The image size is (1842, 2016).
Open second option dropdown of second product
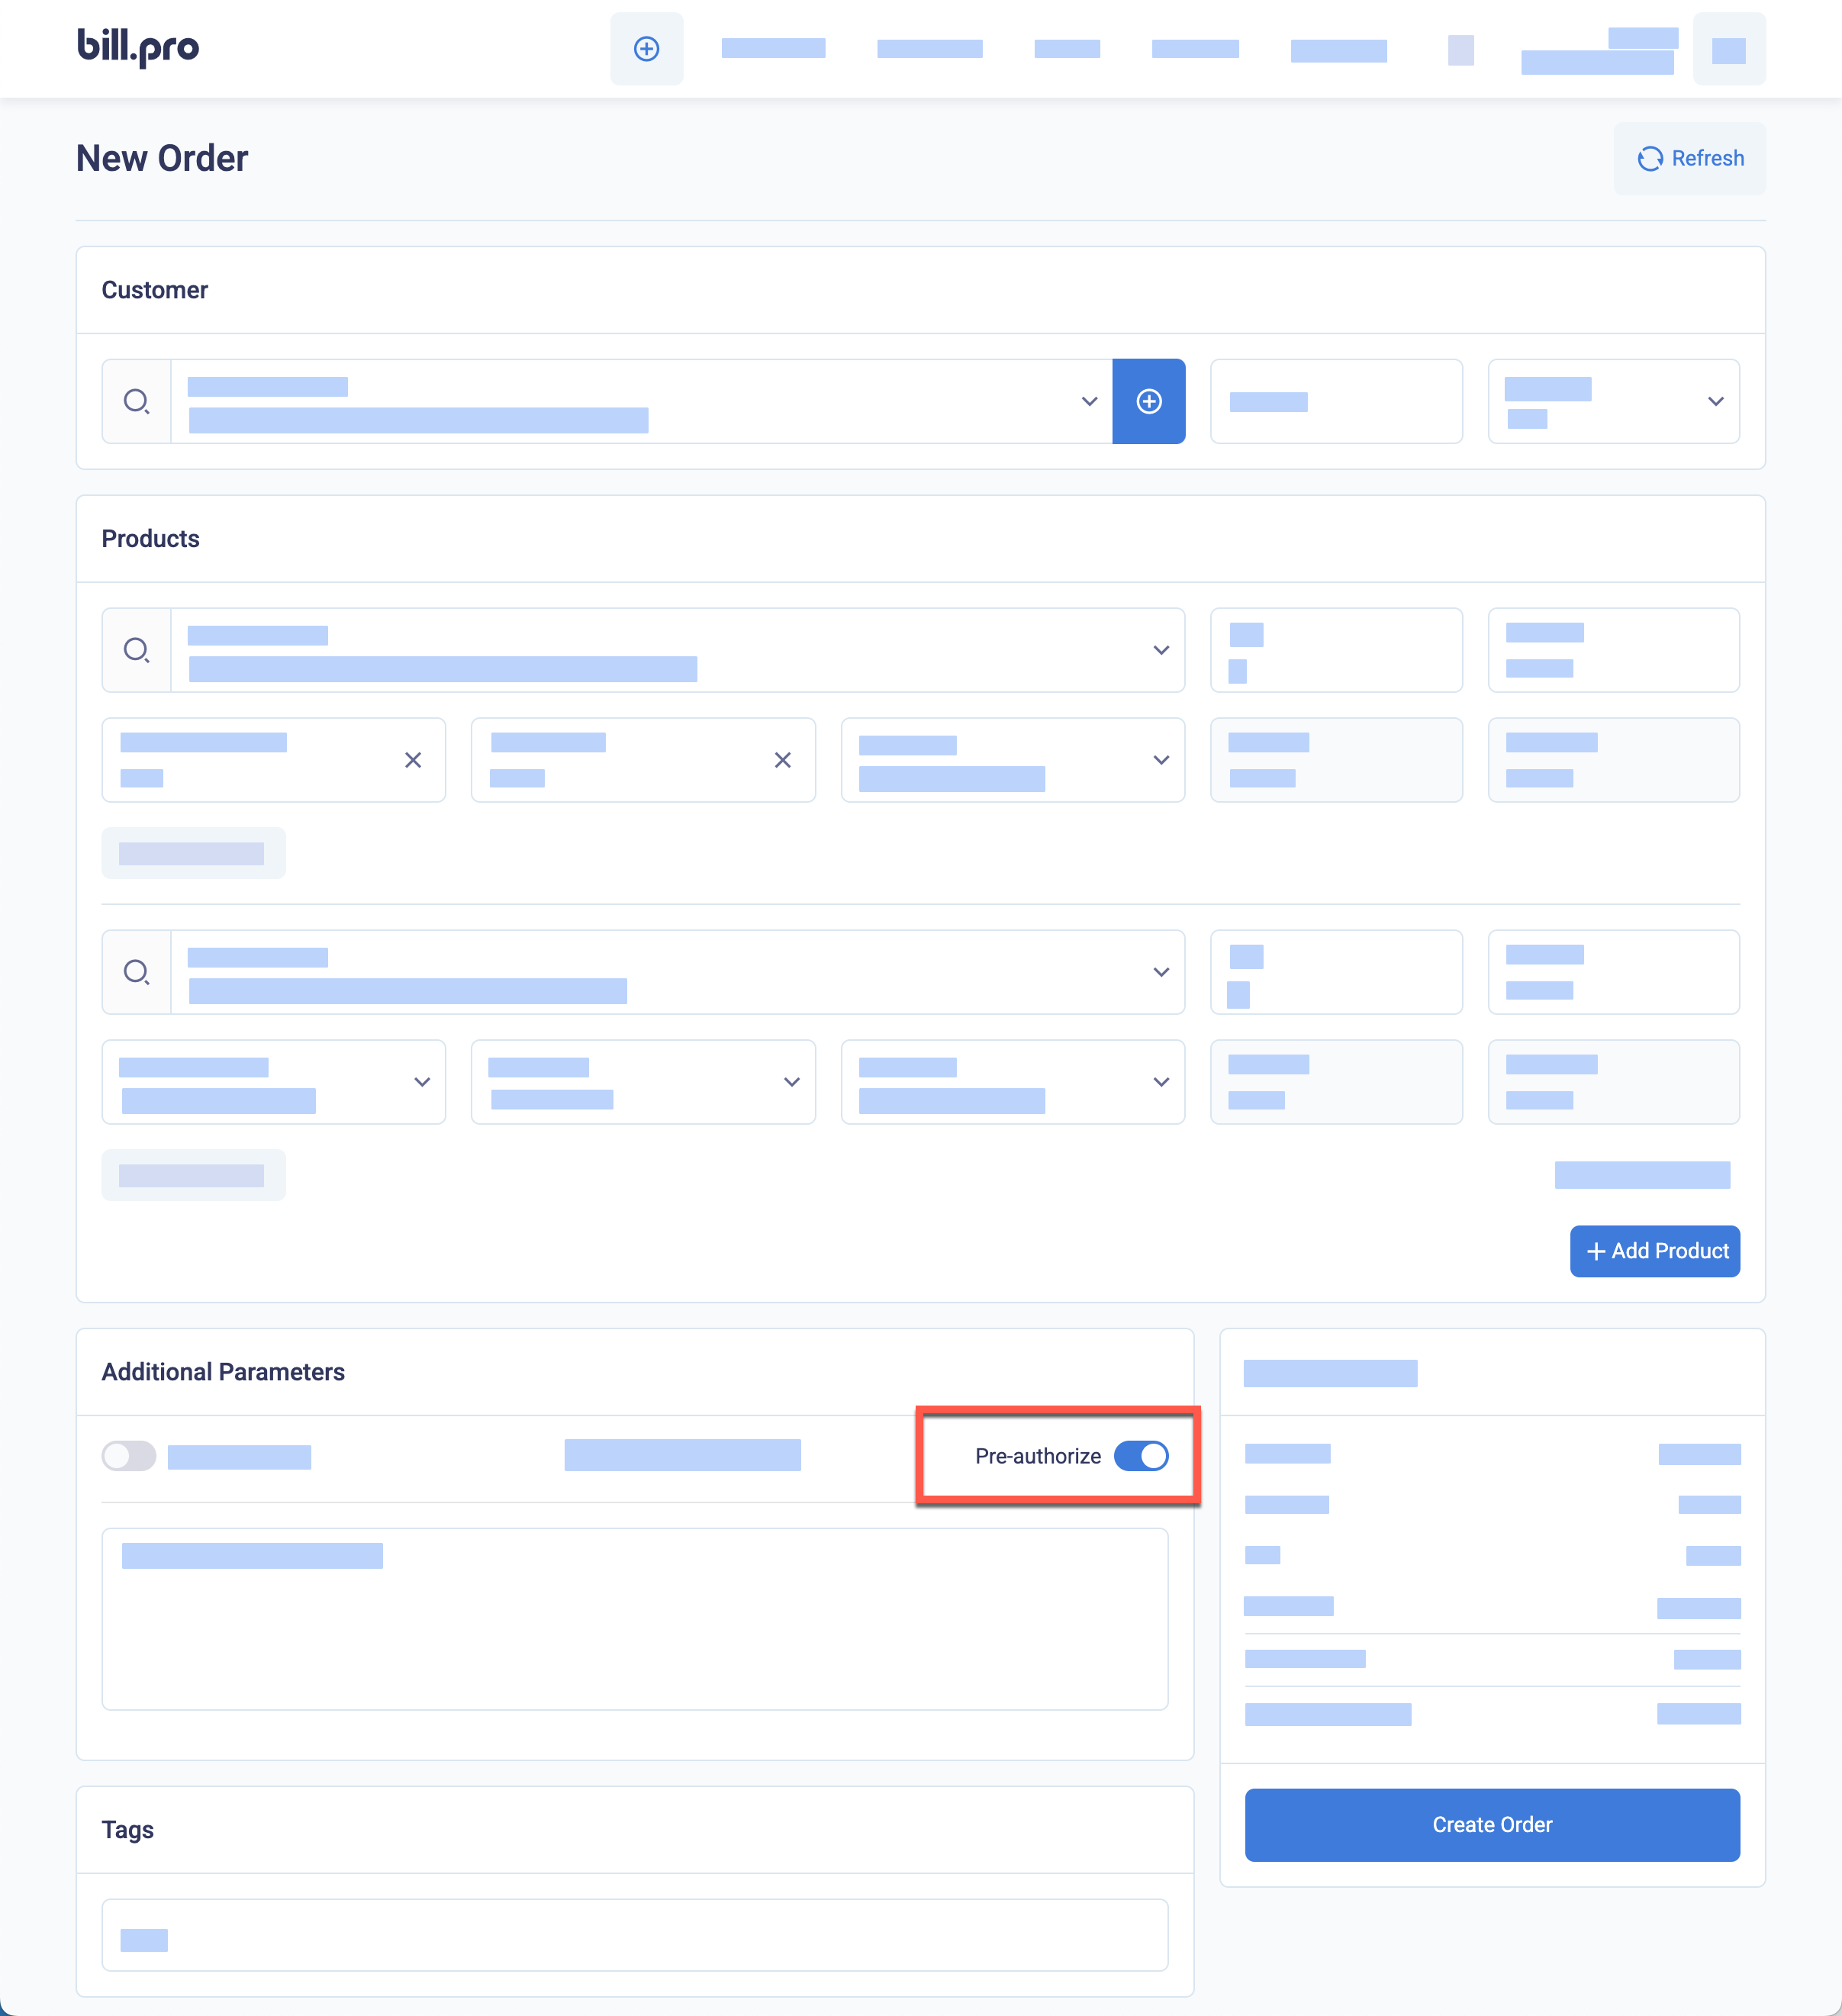643,1082
